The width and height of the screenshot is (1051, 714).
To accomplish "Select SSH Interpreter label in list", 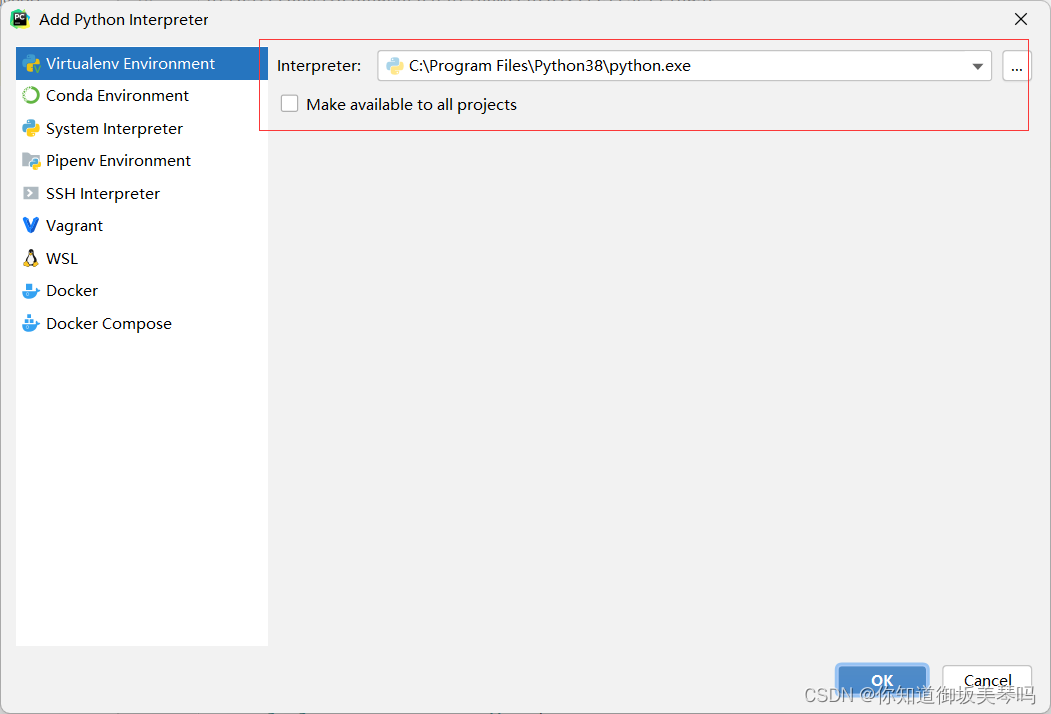I will click(103, 194).
